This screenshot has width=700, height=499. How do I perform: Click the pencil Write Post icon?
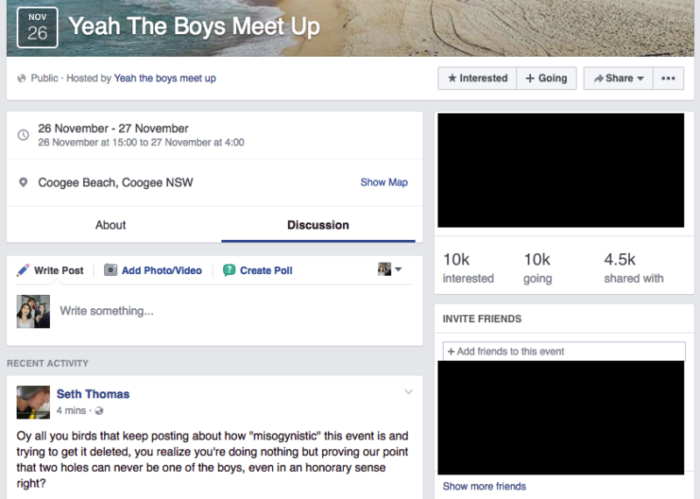click(x=23, y=270)
